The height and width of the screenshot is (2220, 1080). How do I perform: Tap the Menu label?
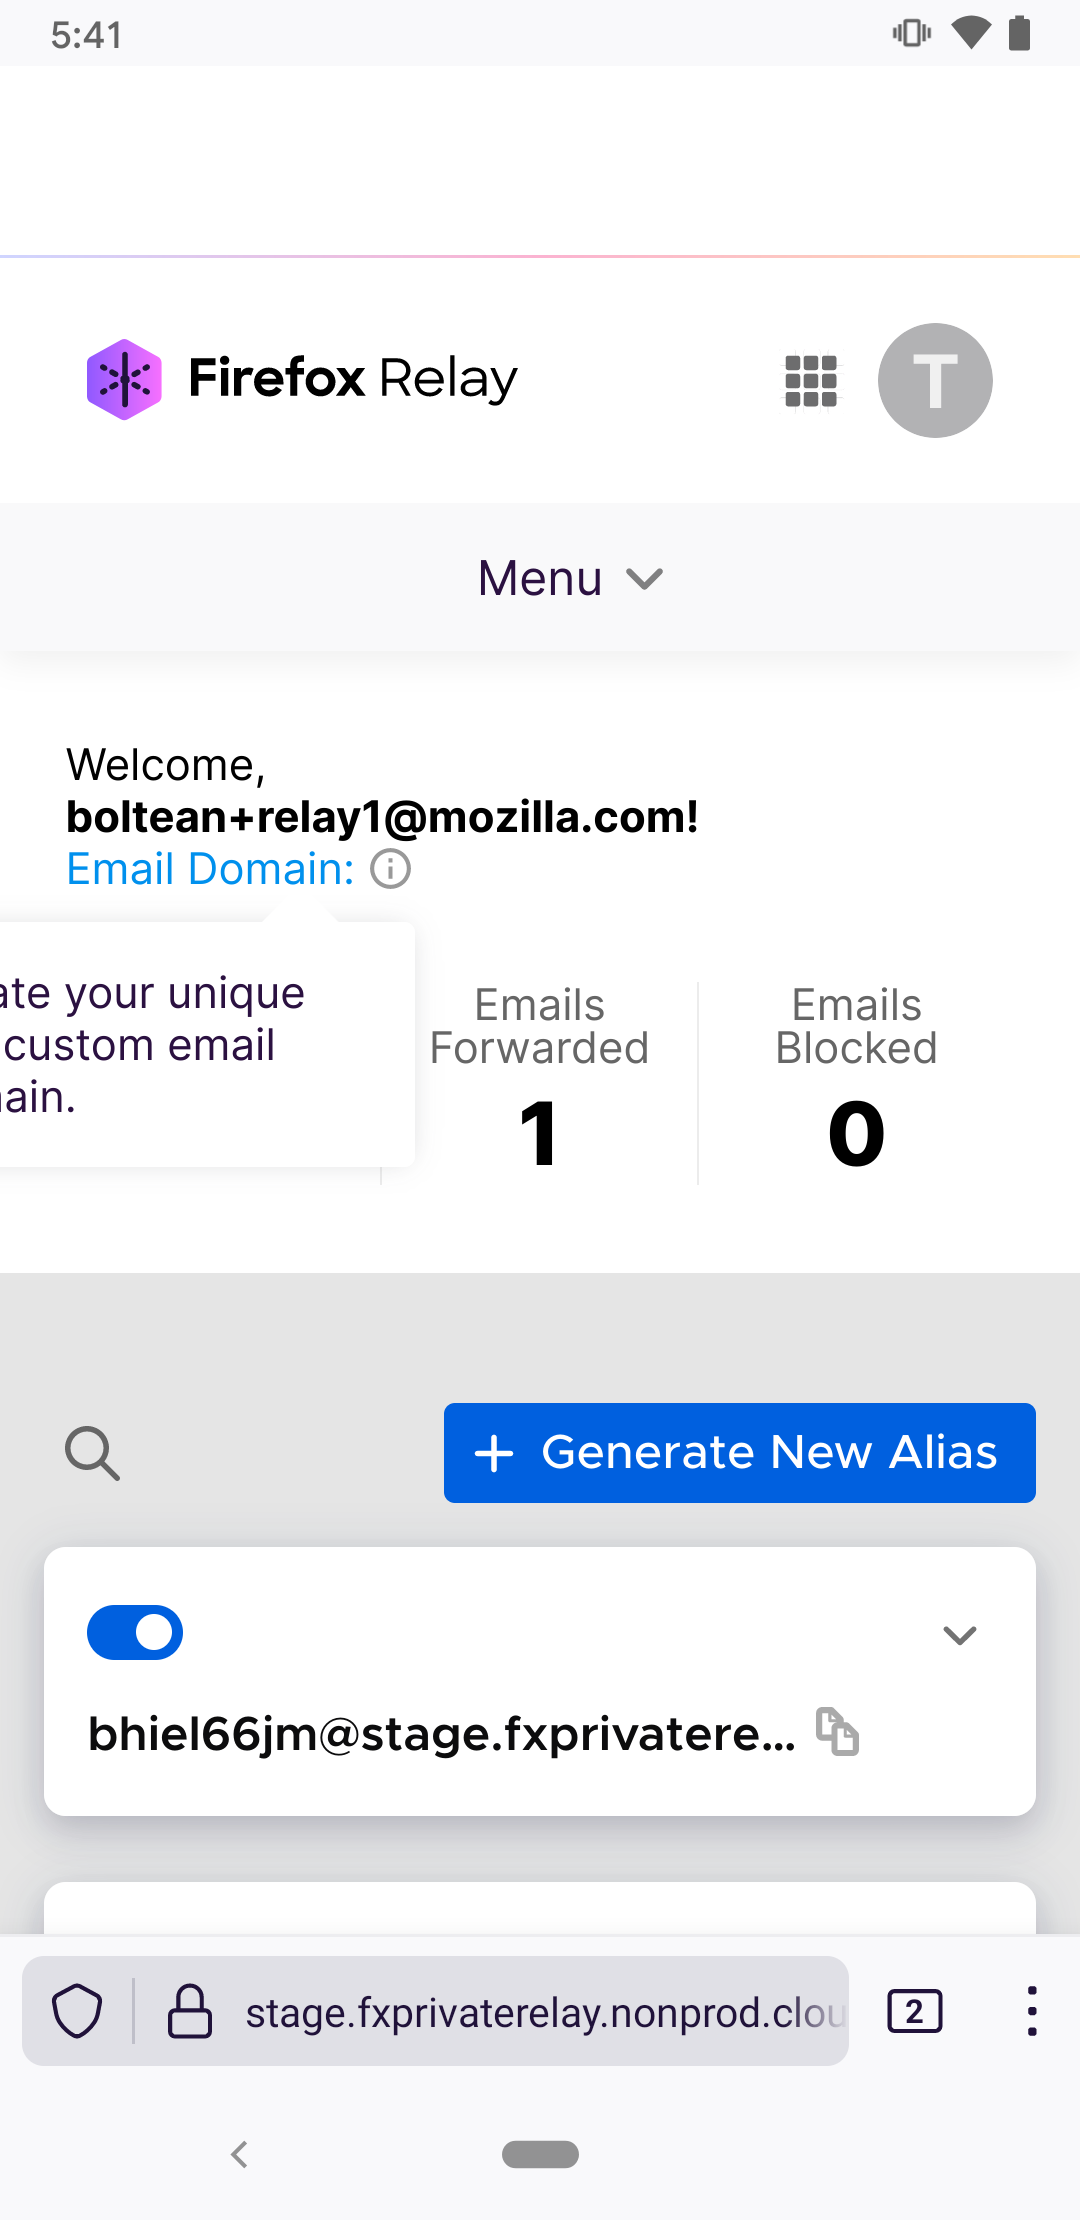[539, 578]
